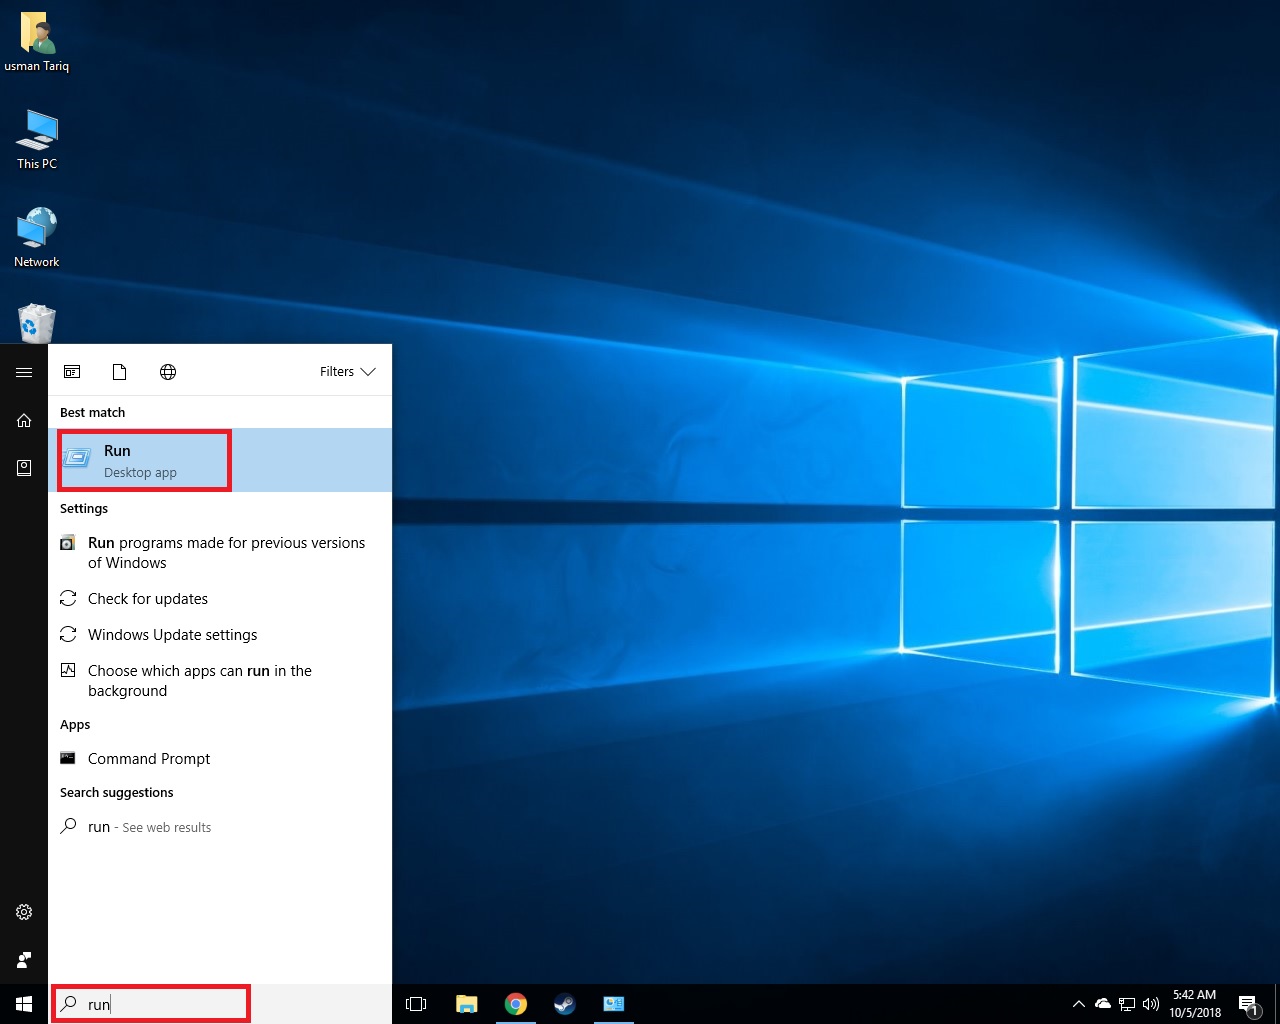Select Check for updates setting
Image resolution: width=1280 pixels, height=1024 pixels.
[x=147, y=599]
